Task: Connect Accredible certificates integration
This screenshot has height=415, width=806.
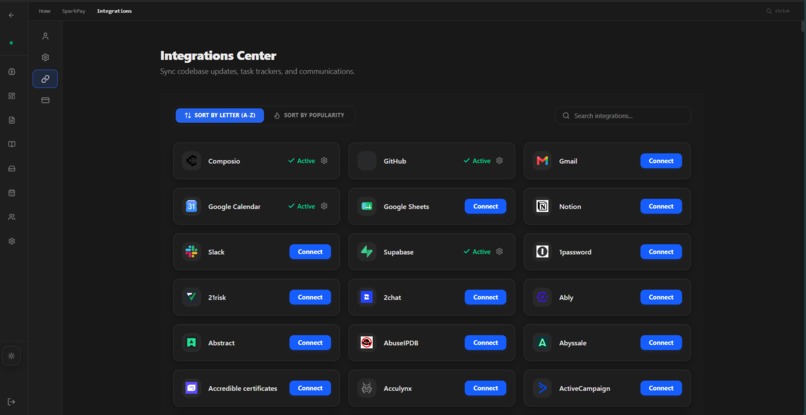Action: tap(310, 388)
